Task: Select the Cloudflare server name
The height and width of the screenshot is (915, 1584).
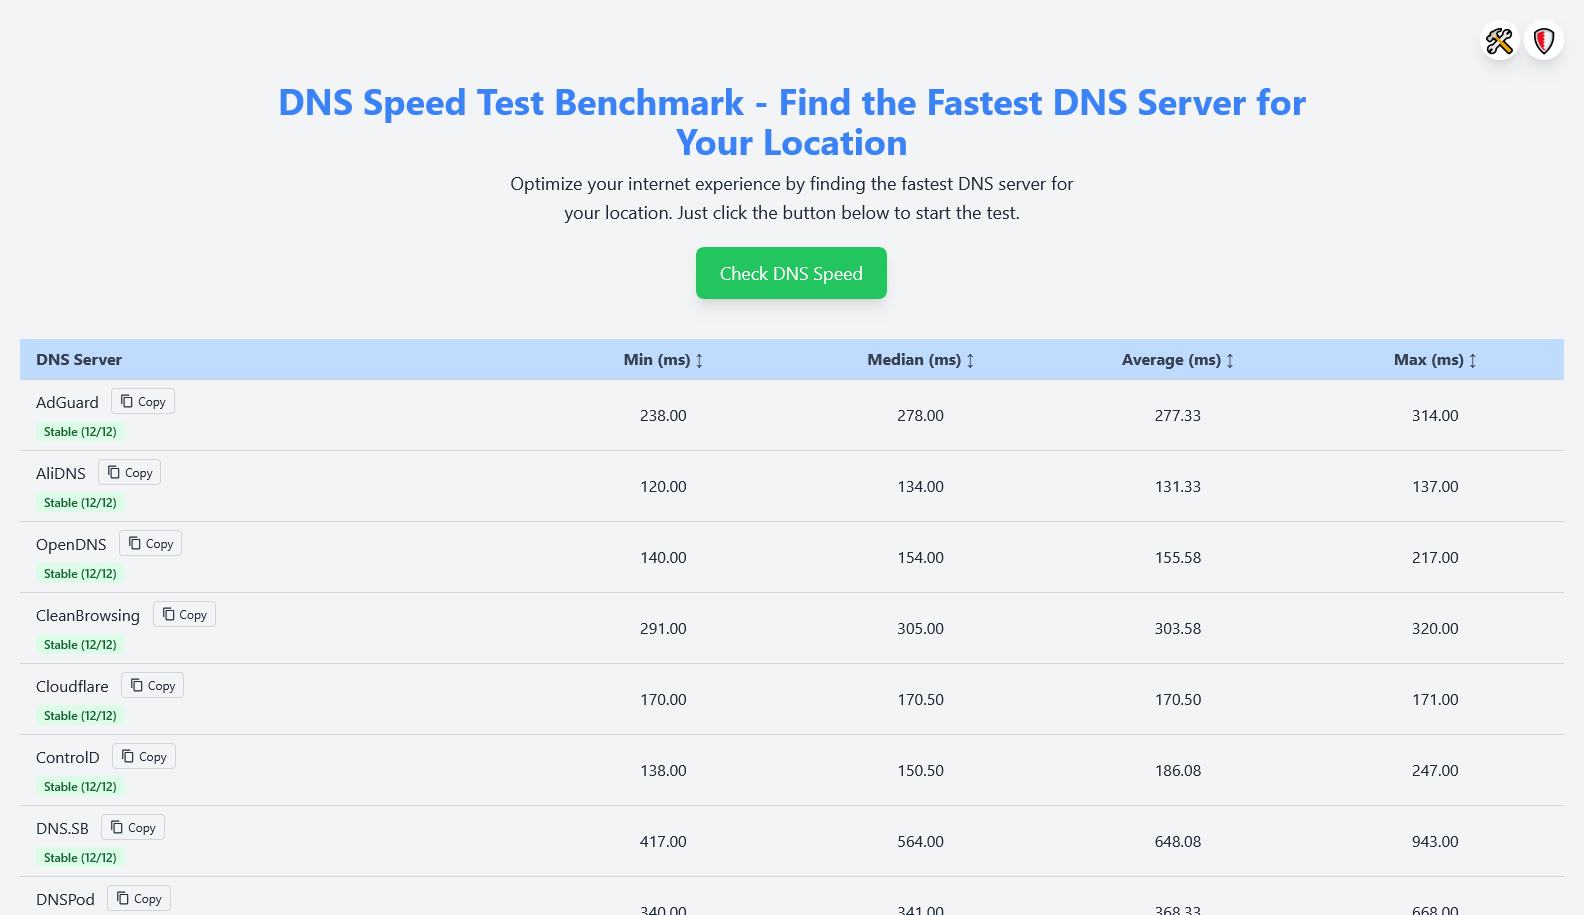Action: point(72,686)
